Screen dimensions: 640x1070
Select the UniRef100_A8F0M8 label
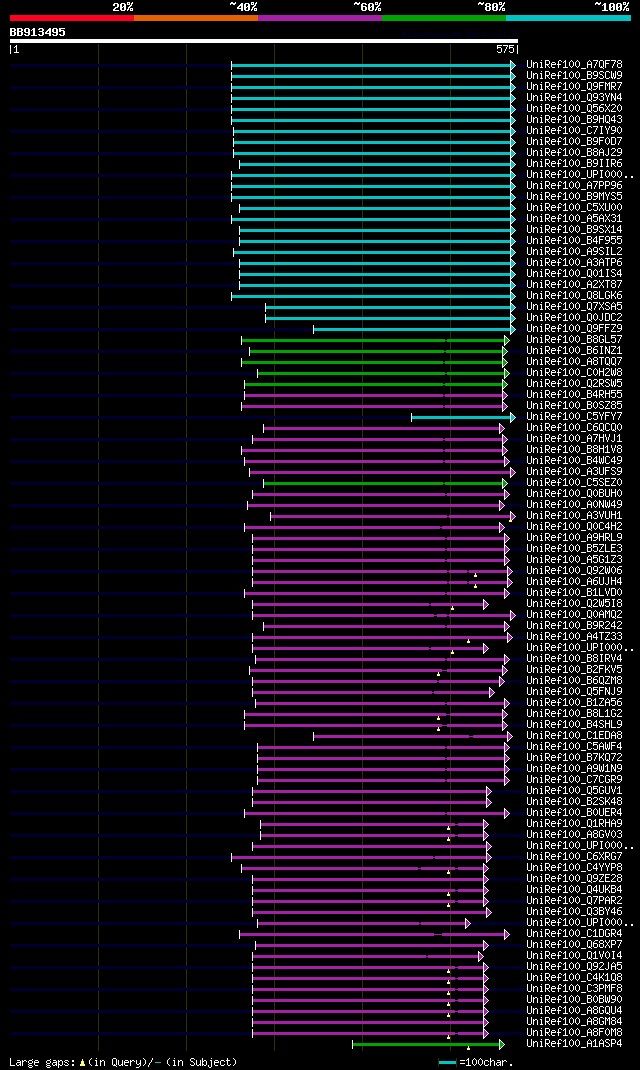coord(574,1033)
